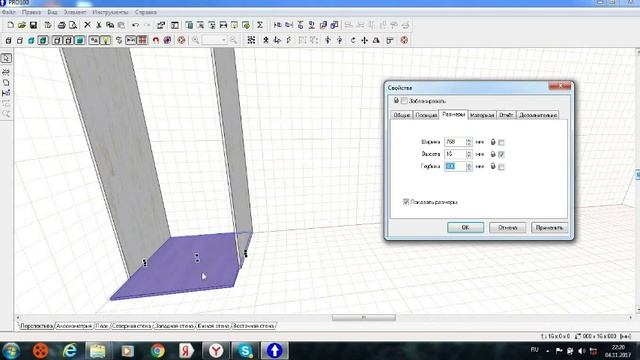Click the Cut scissors icon

pos(98,25)
